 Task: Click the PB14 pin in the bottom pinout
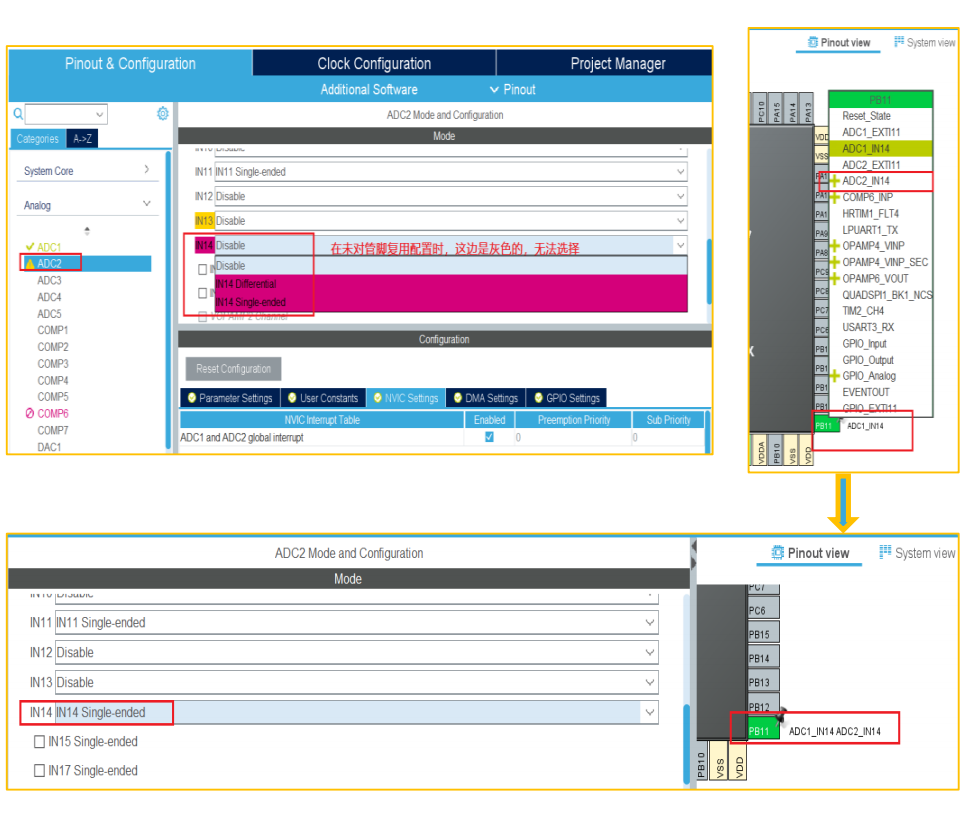coord(763,658)
